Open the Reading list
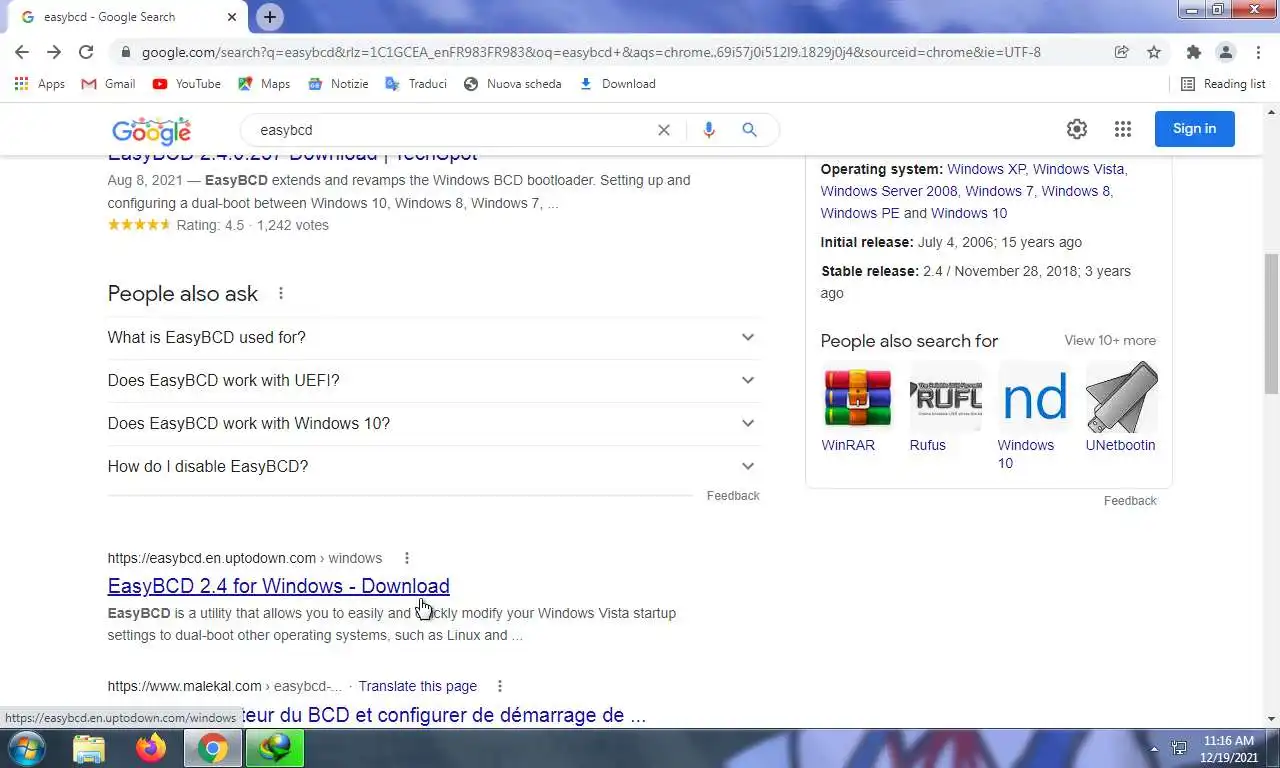This screenshot has width=1280, height=768. tap(1223, 84)
